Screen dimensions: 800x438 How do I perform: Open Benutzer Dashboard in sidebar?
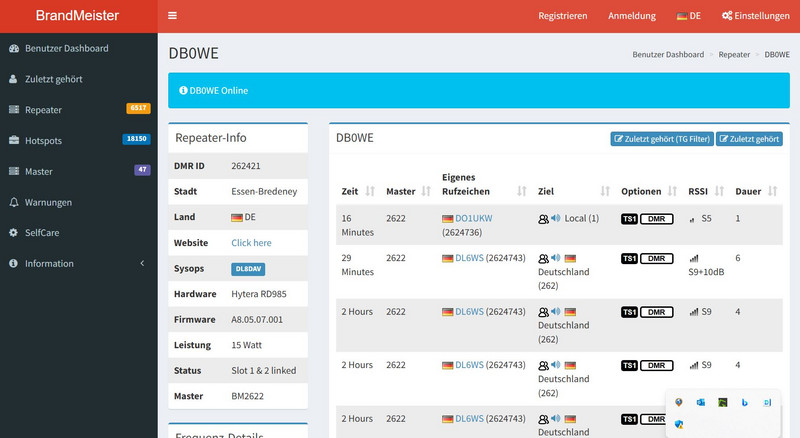point(79,48)
